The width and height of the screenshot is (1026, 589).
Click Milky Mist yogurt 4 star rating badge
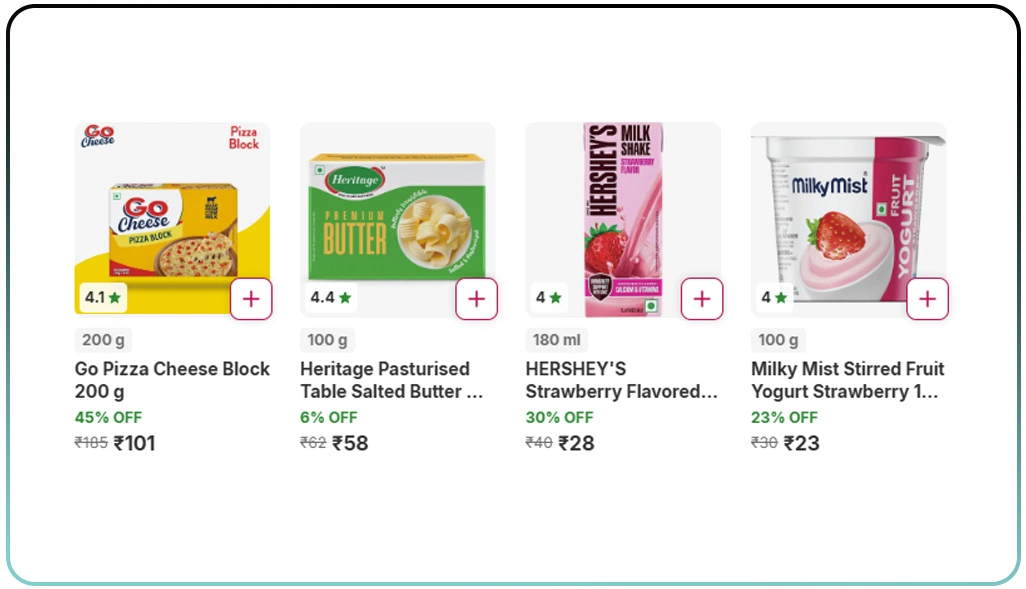click(x=773, y=297)
